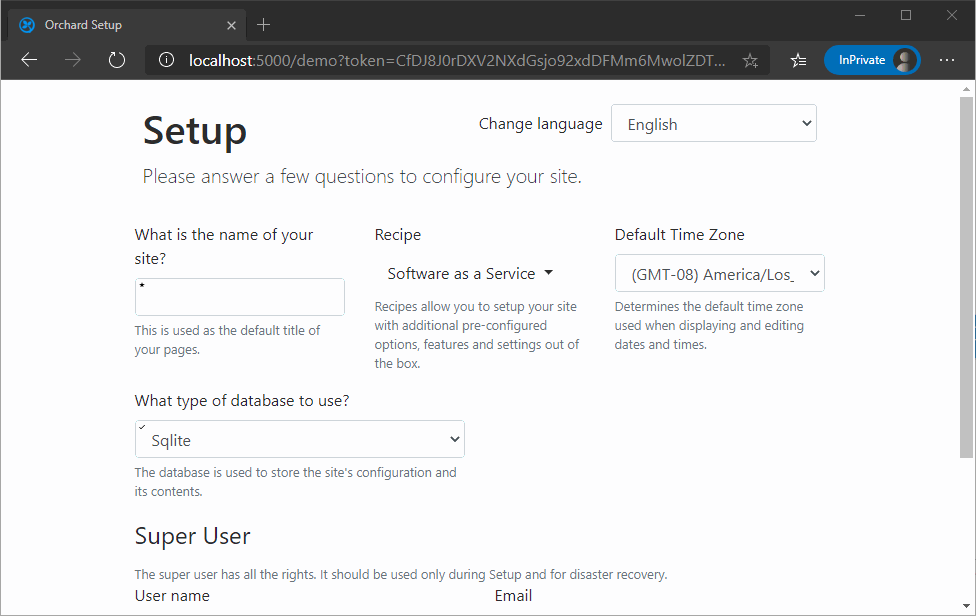Open the Change language dropdown

tap(714, 123)
